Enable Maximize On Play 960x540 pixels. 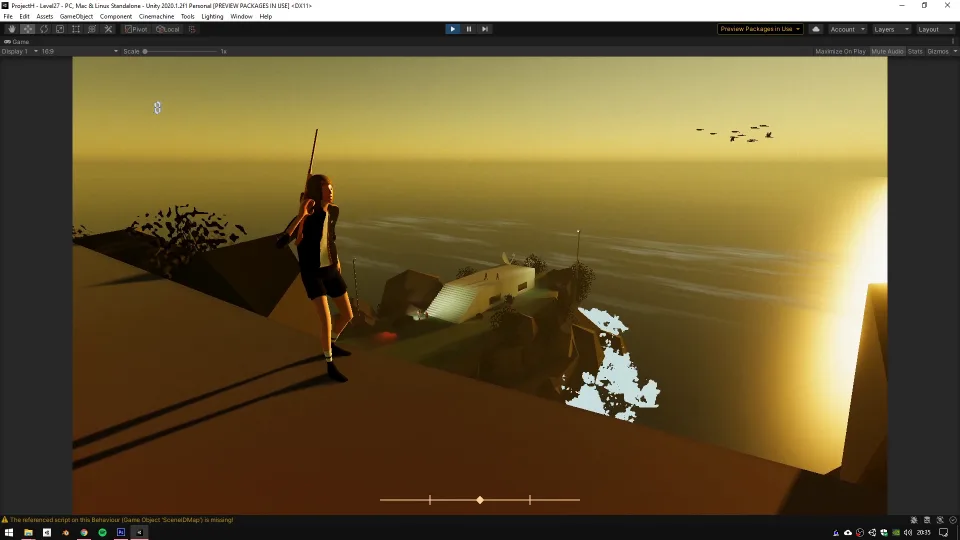click(840, 51)
